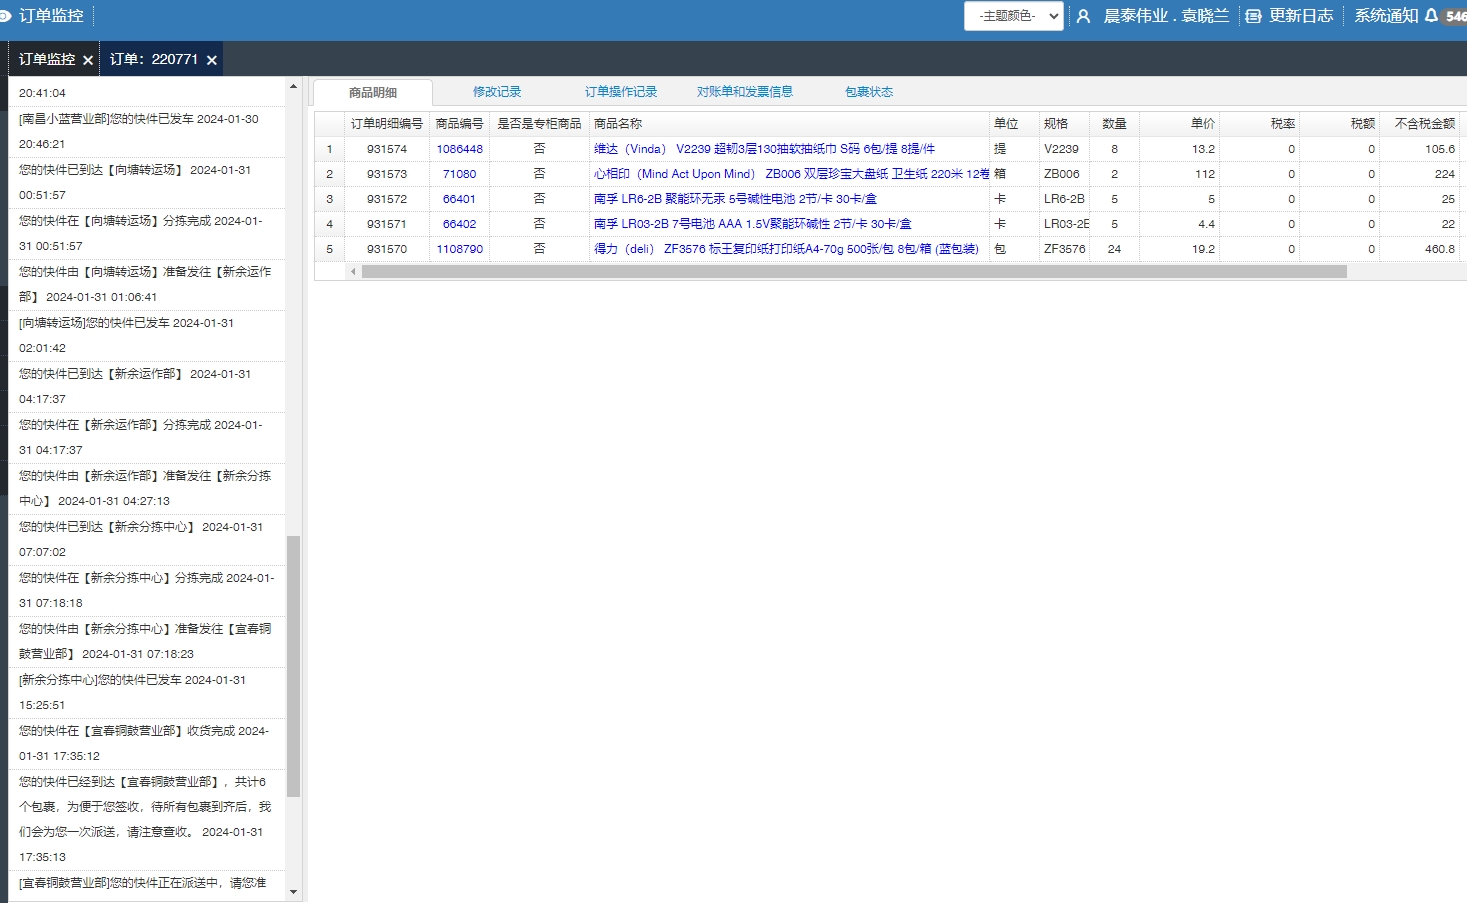
Task: Select the 商品明细 tab
Action: tap(373, 92)
